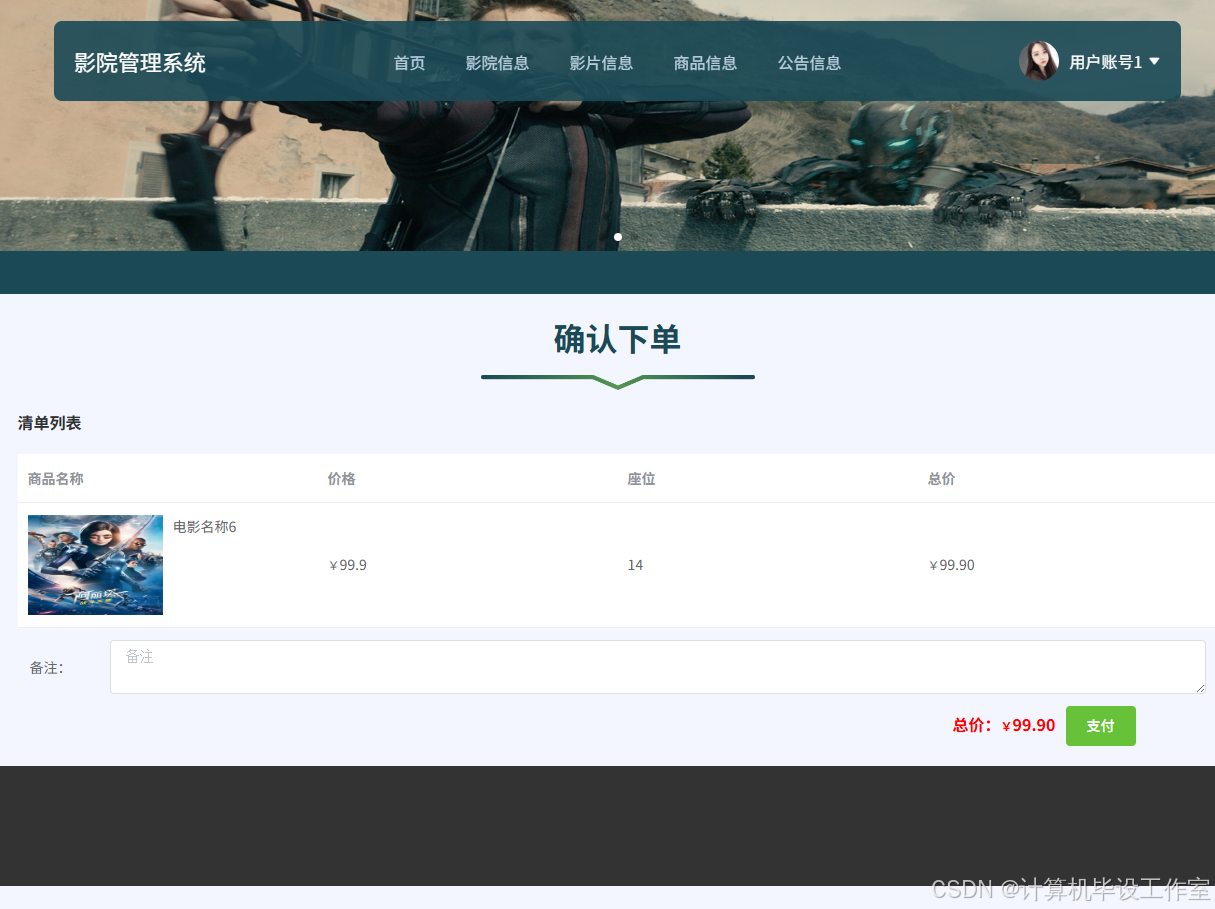
Task: Open 影院信息 in the navigation bar
Action: coord(497,63)
